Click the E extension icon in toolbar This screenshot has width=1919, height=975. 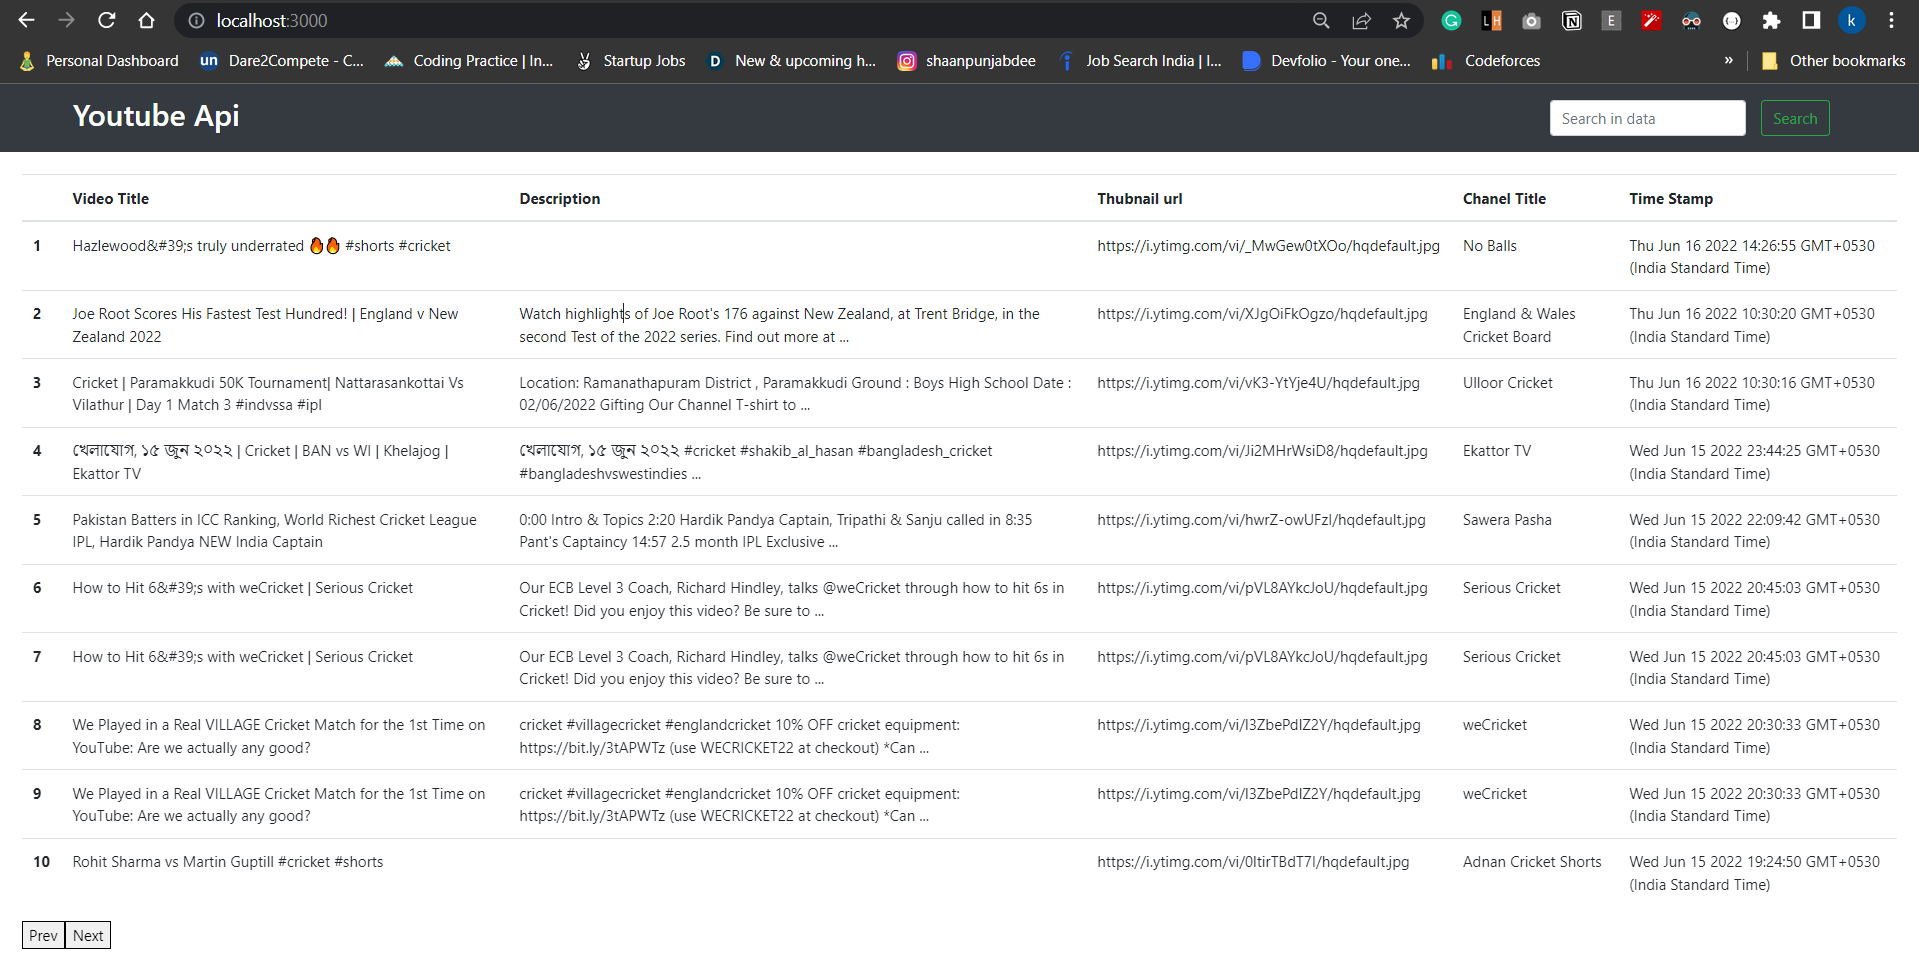pos(1611,20)
